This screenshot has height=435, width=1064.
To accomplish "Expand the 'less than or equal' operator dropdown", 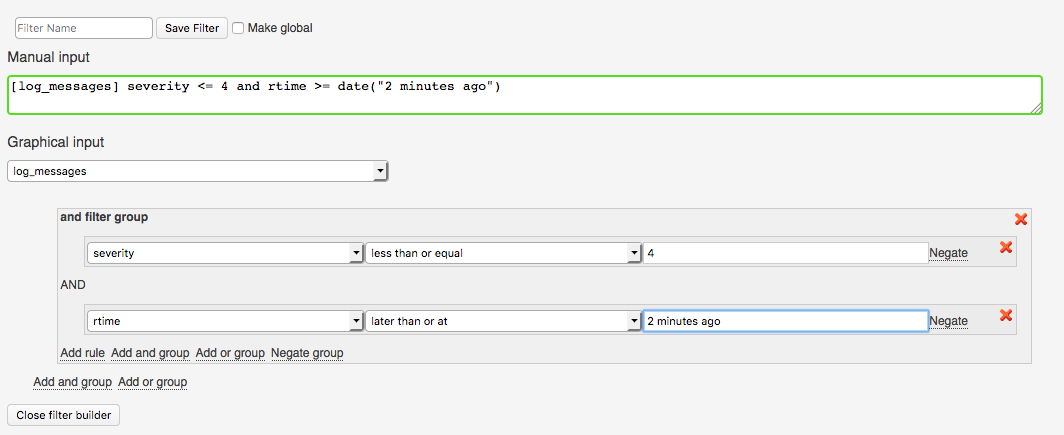I will pyautogui.click(x=503, y=253).
